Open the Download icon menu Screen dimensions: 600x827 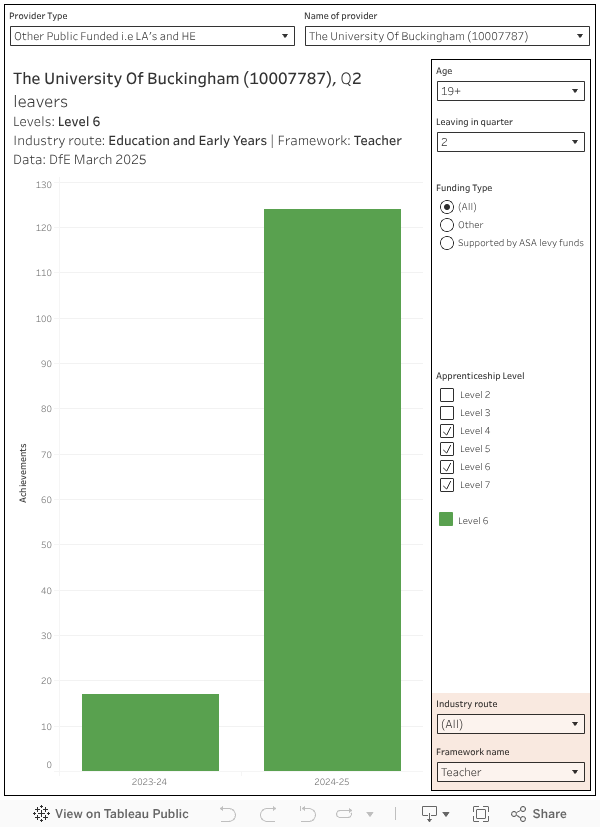click(435, 813)
